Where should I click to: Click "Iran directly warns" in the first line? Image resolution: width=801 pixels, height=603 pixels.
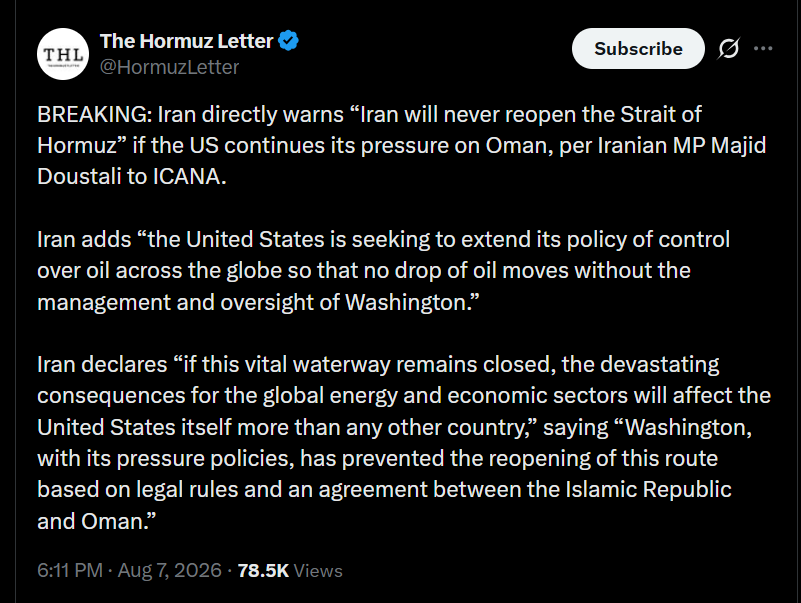(250, 114)
